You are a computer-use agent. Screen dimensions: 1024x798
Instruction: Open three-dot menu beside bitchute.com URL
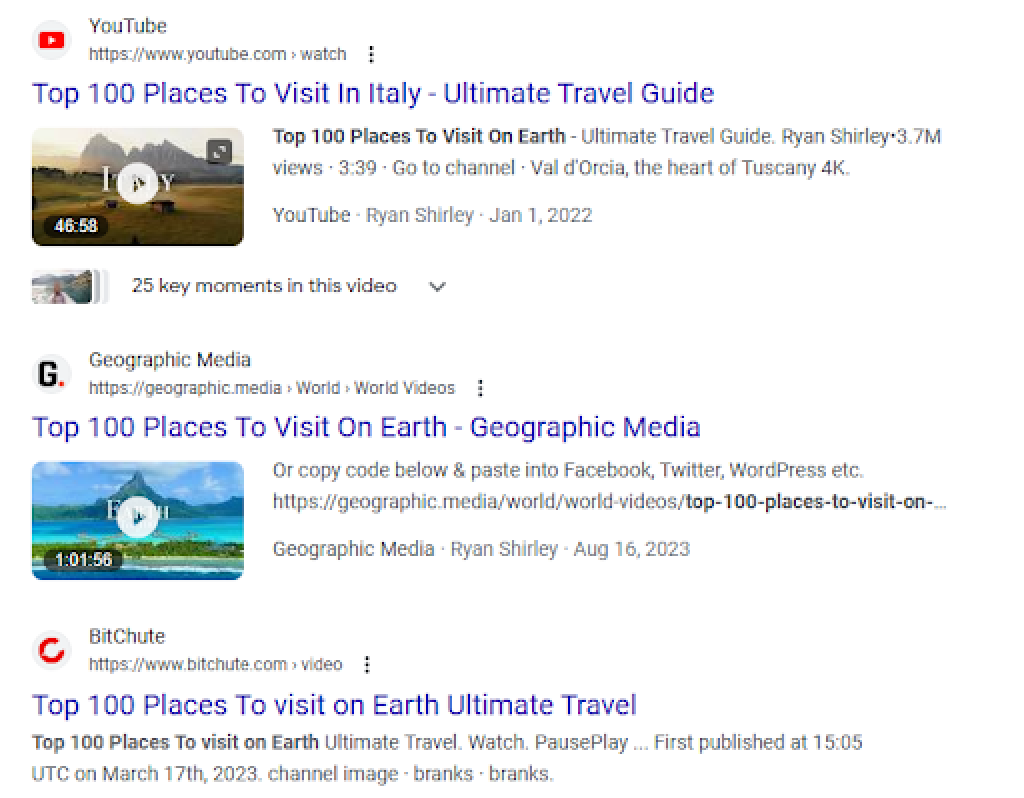[x=368, y=665]
